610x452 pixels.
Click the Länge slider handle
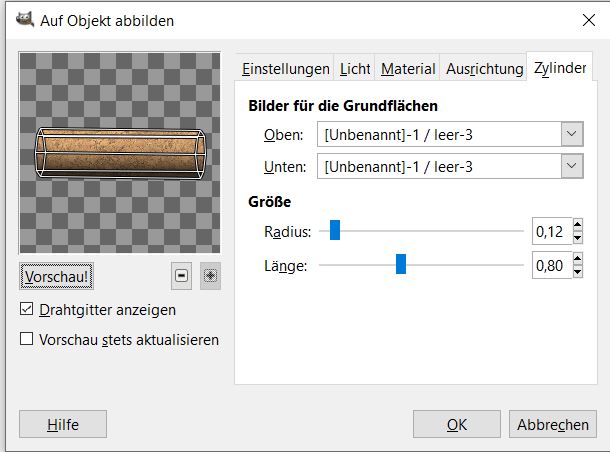[x=401, y=264]
